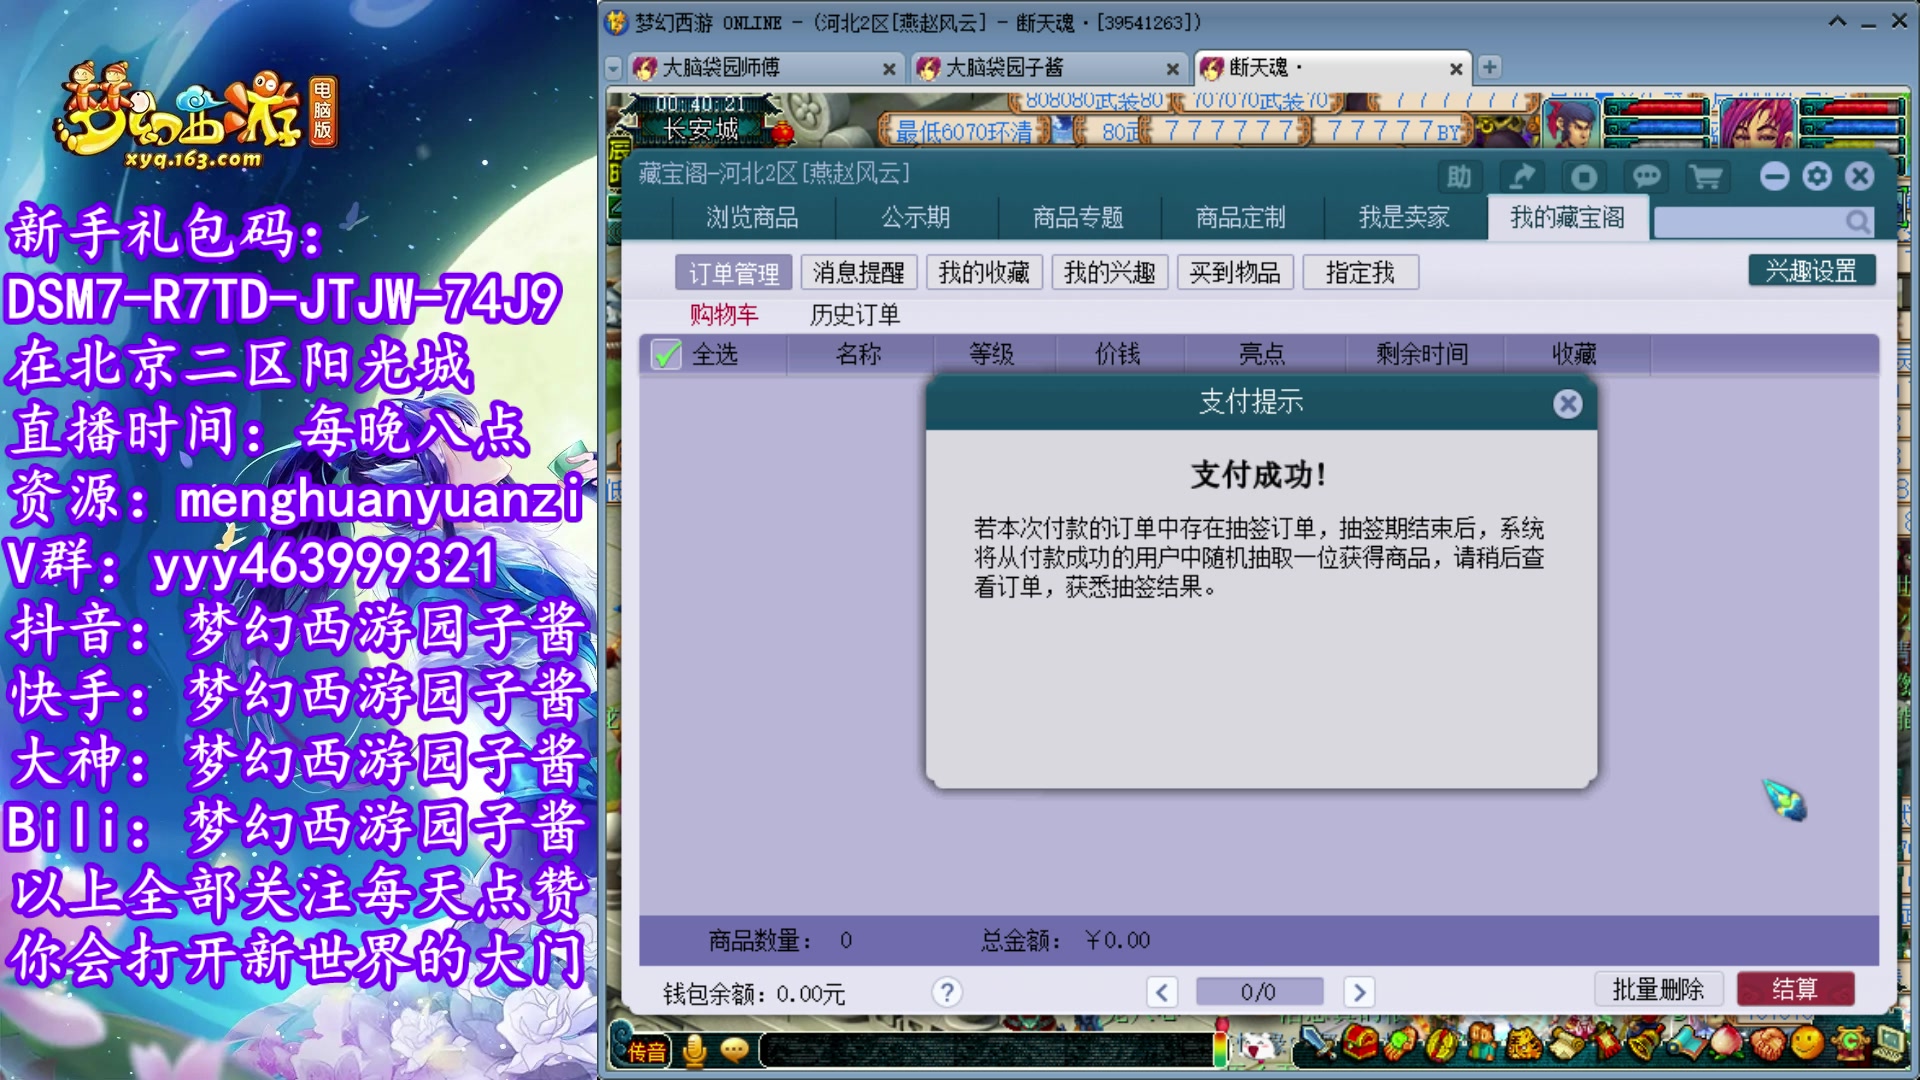Click the green-yellow volume level bar
Viewport: 1920px width, 1080px height.
[1220, 1049]
